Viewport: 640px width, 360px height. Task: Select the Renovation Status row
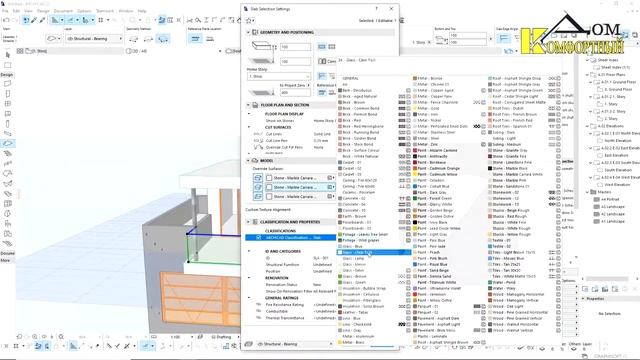click(x=294, y=284)
